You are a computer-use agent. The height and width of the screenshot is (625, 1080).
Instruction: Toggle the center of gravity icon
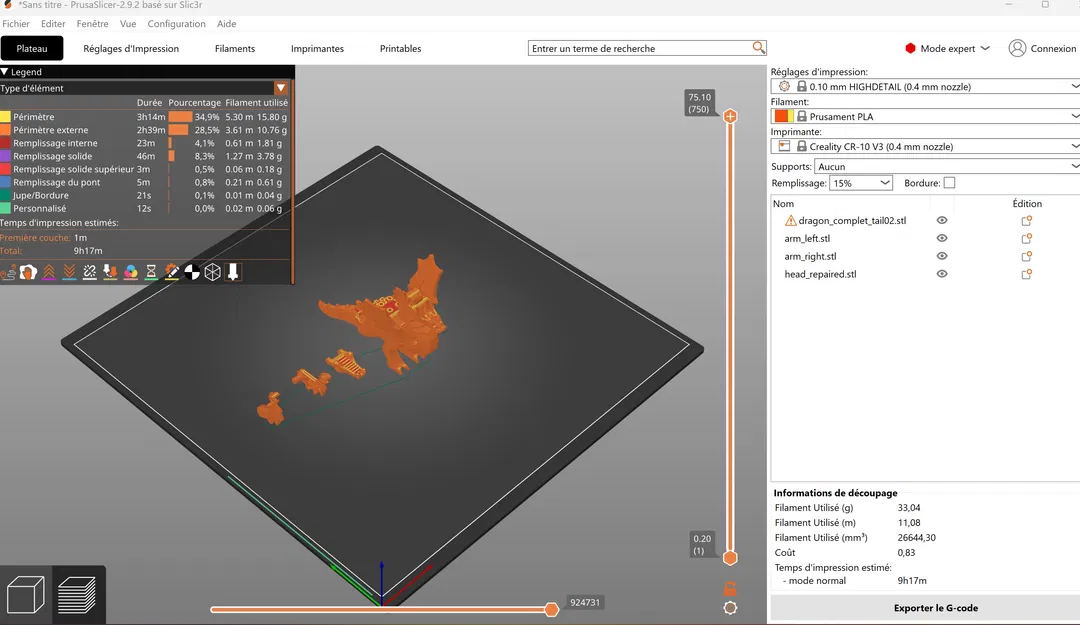[192, 272]
